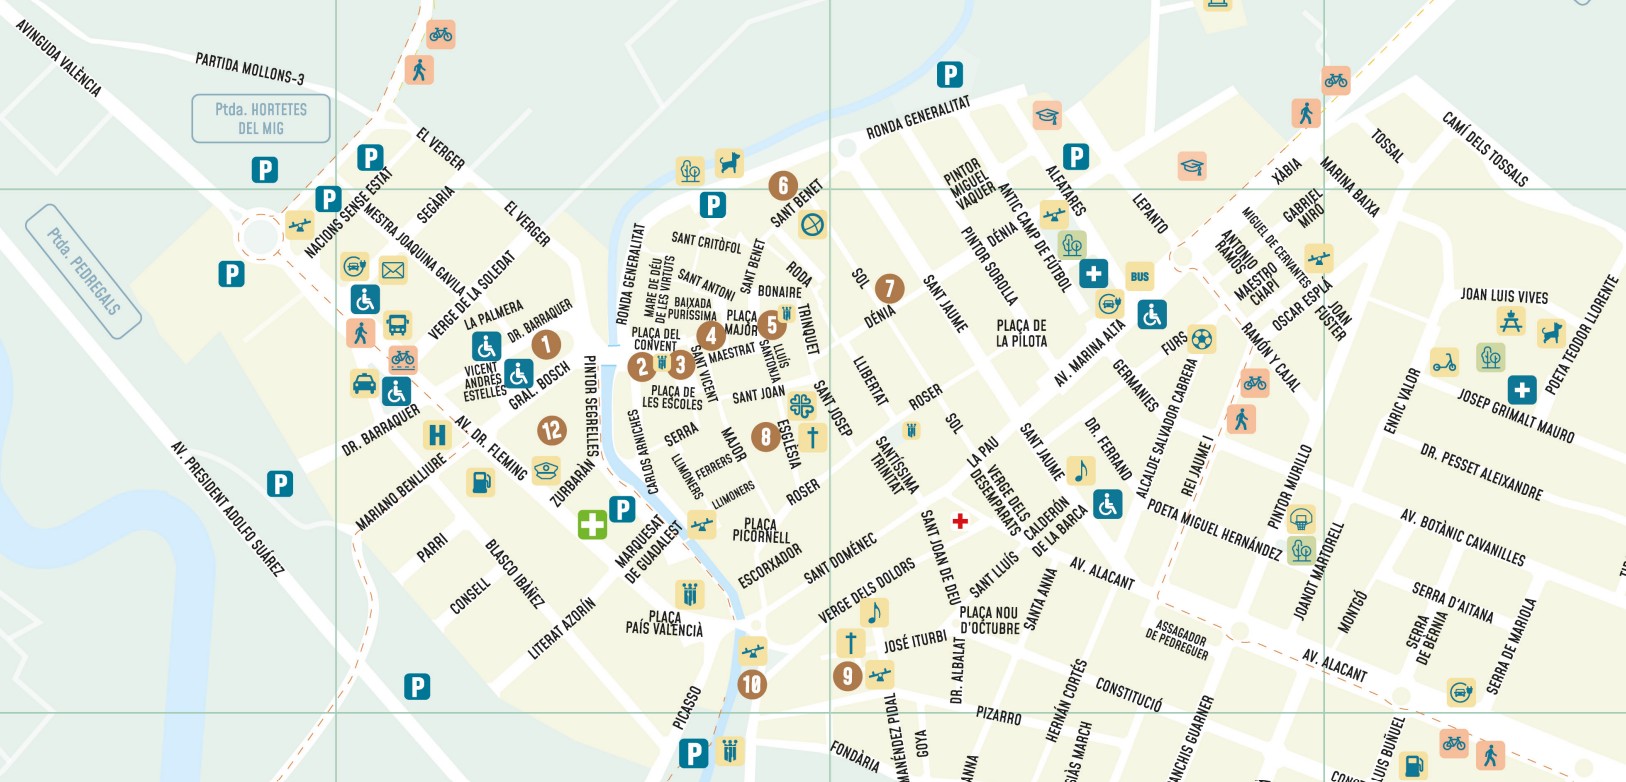Image resolution: width=1626 pixels, height=782 pixels.
Task: Click the music note icon near Verge dels Dolors
Action: pyautogui.click(x=874, y=612)
